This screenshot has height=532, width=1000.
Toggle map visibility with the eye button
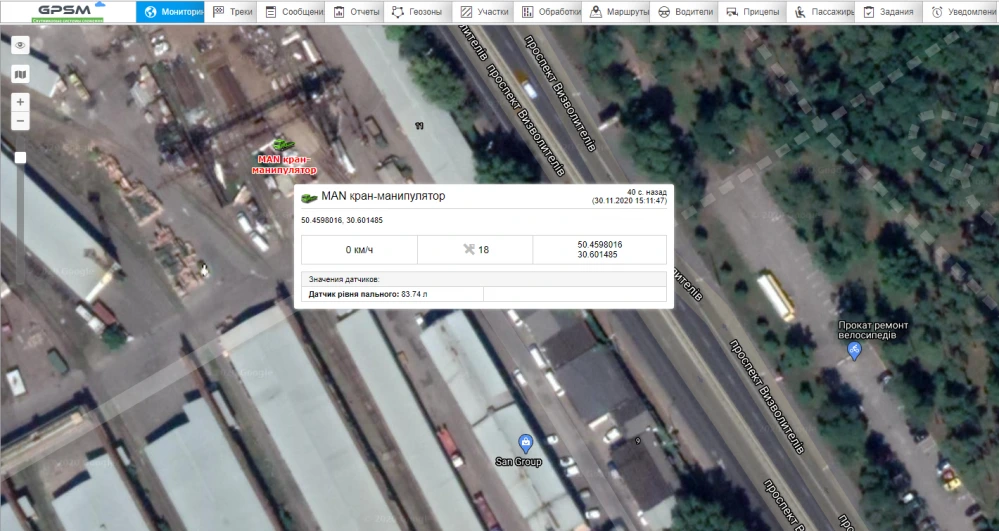pos(20,46)
